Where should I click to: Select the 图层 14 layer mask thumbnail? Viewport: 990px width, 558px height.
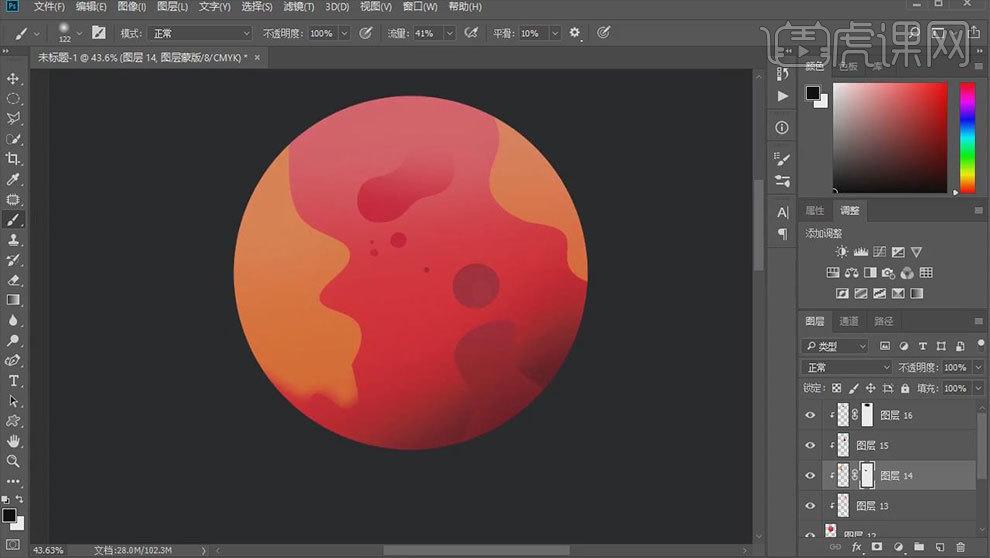pos(867,476)
